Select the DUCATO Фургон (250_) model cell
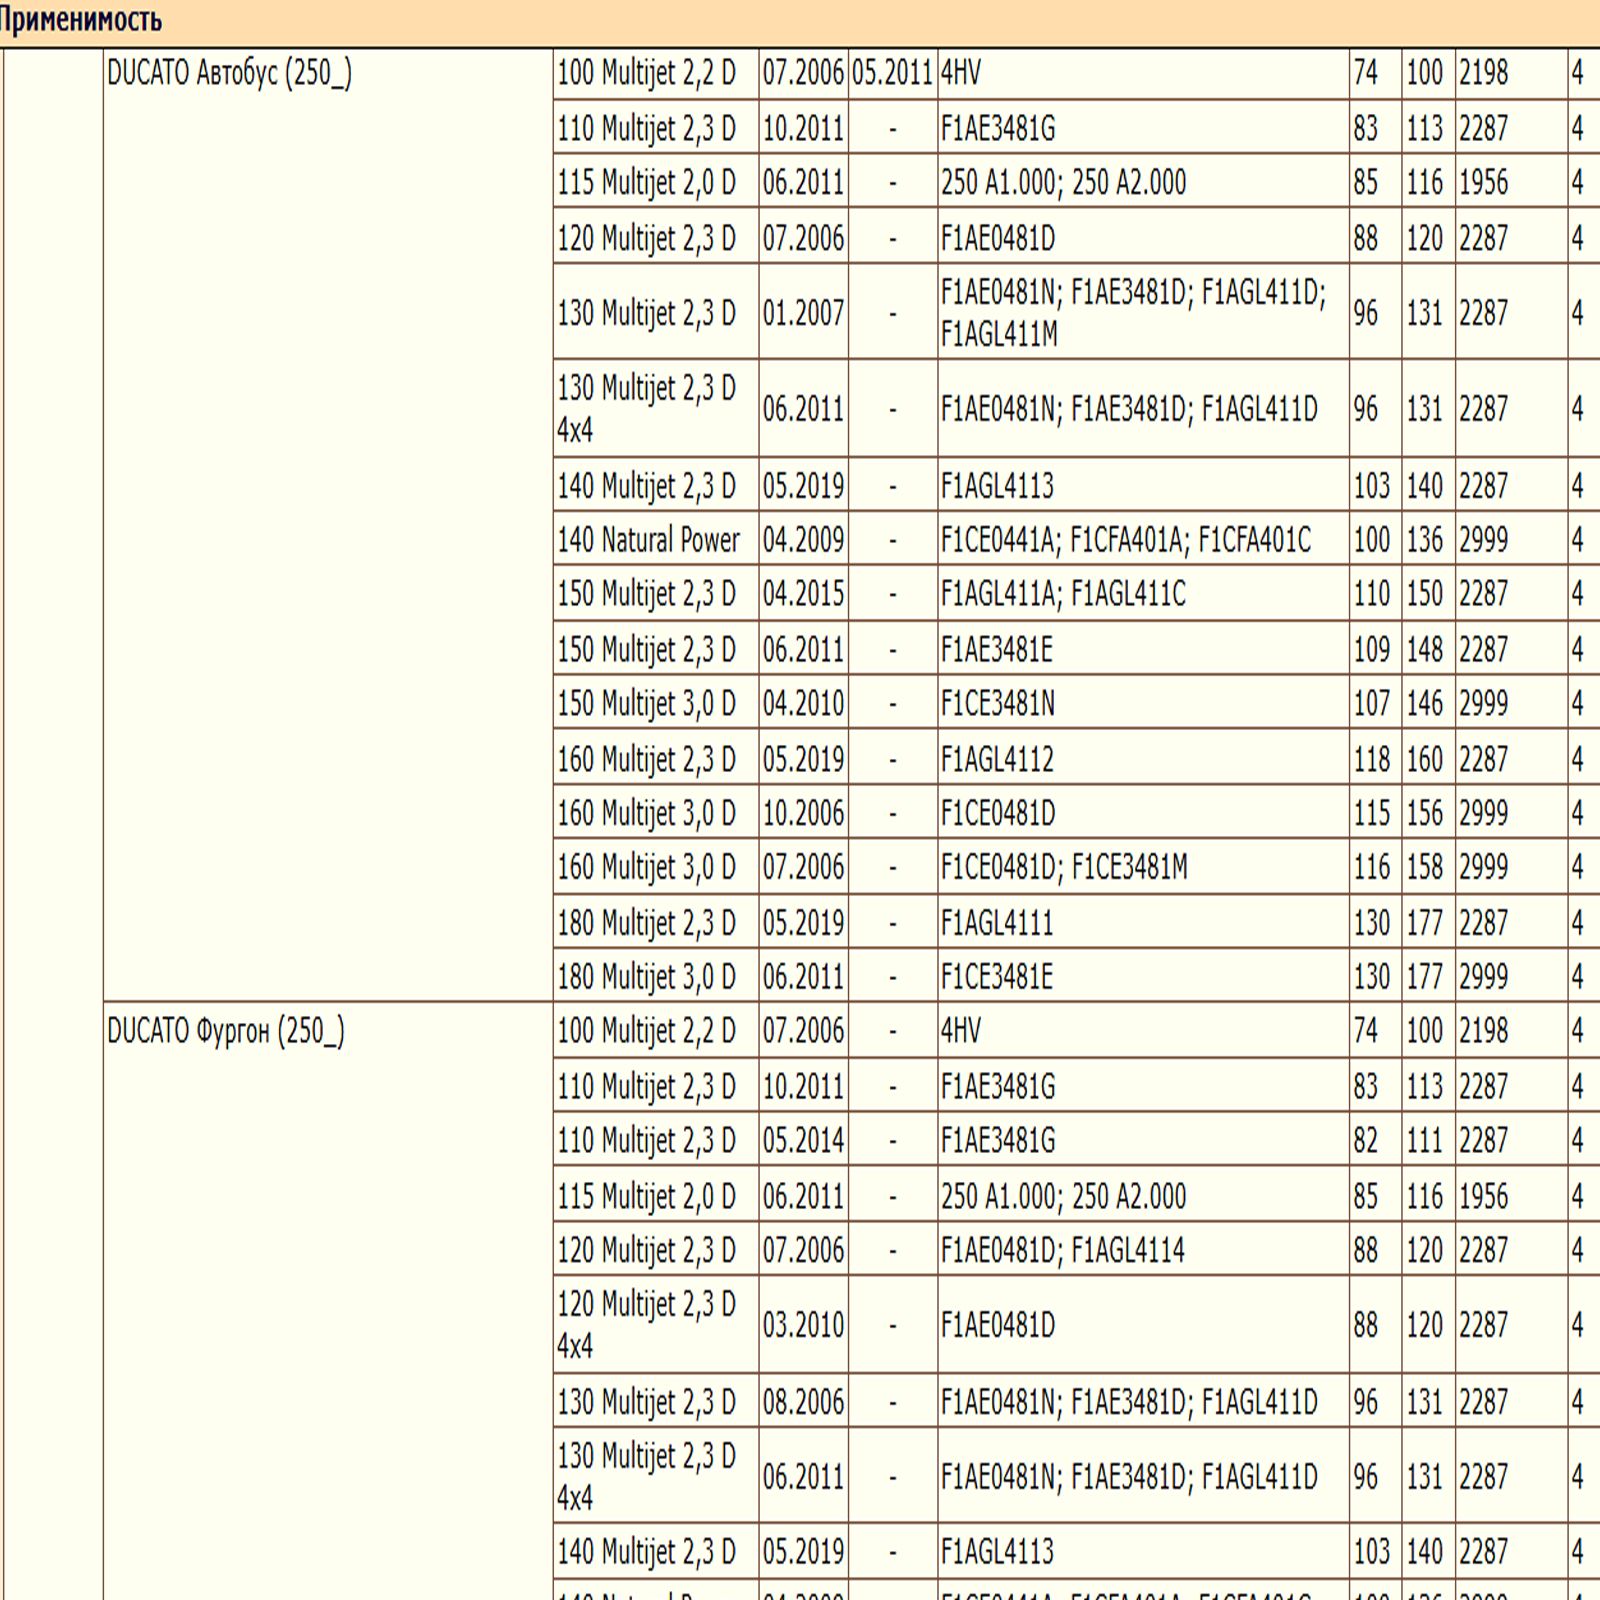 point(226,1031)
